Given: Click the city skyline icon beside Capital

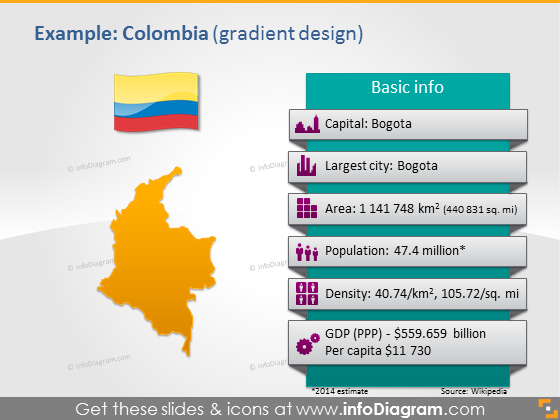Looking at the screenshot, I should pyautogui.click(x=307, y=124).
